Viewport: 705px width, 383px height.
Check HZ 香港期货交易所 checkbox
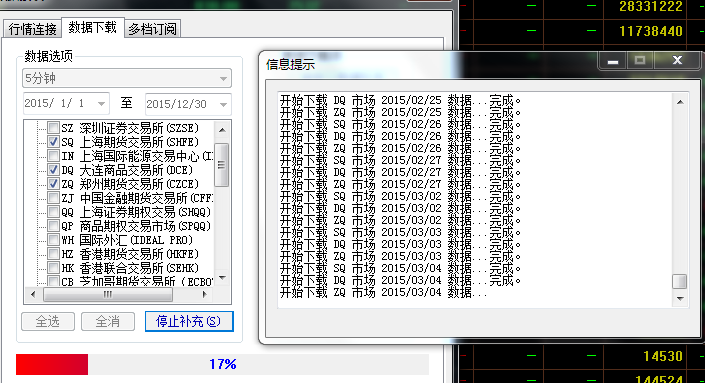[54, 254]
